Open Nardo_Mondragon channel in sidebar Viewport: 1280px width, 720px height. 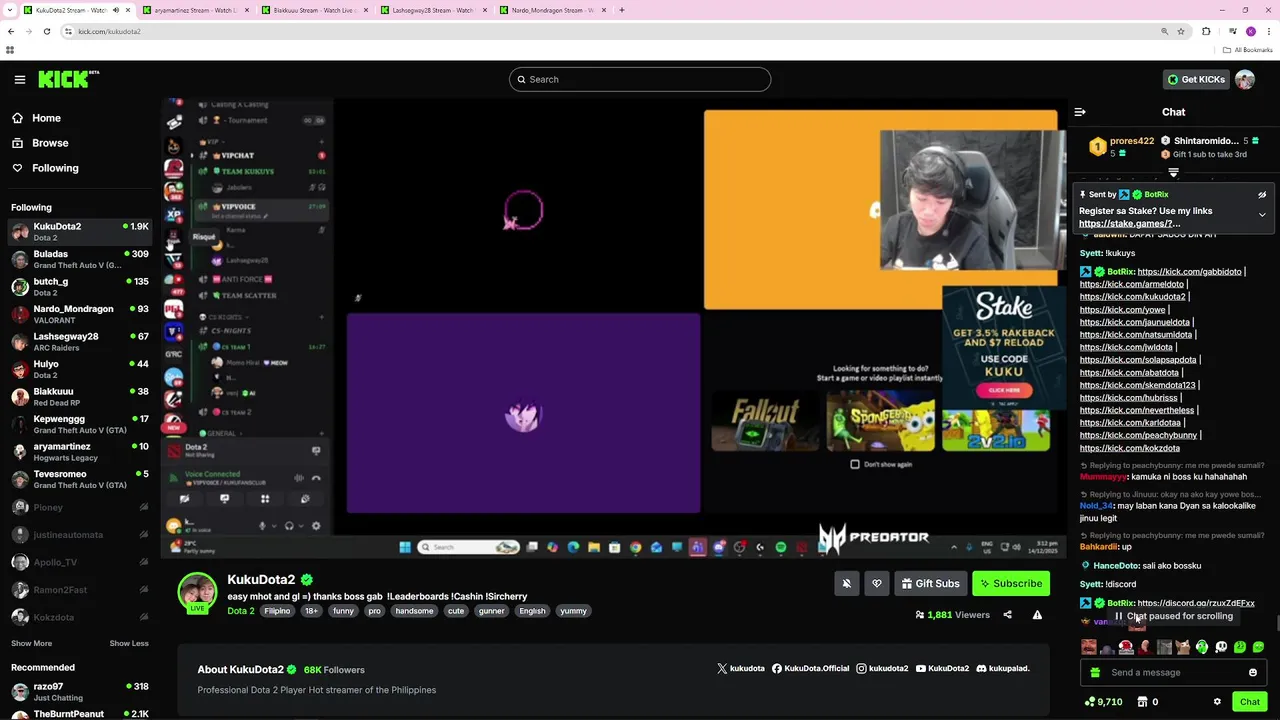(79, 314)
